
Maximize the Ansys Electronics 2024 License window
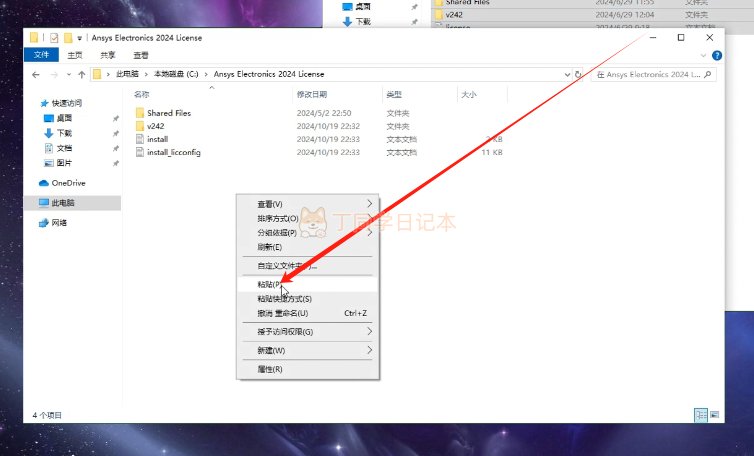click(x=681, y=38)
